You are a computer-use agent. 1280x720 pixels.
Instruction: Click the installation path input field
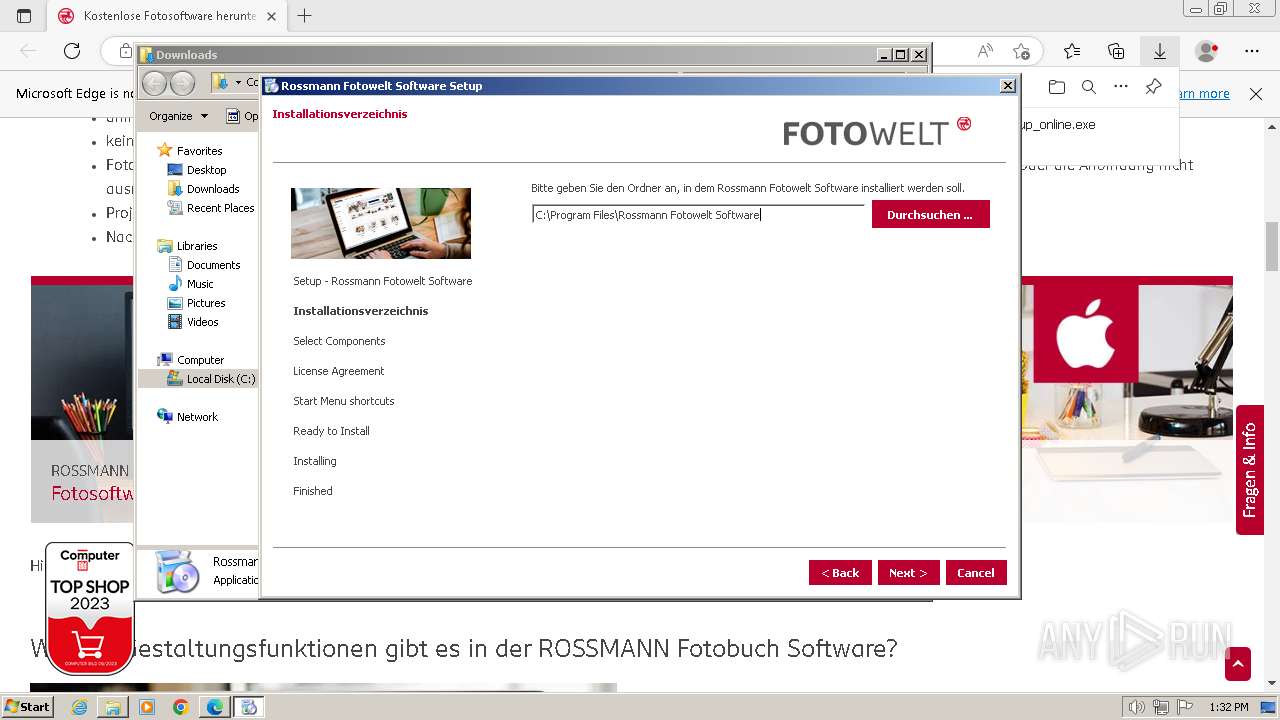(698, 214)
